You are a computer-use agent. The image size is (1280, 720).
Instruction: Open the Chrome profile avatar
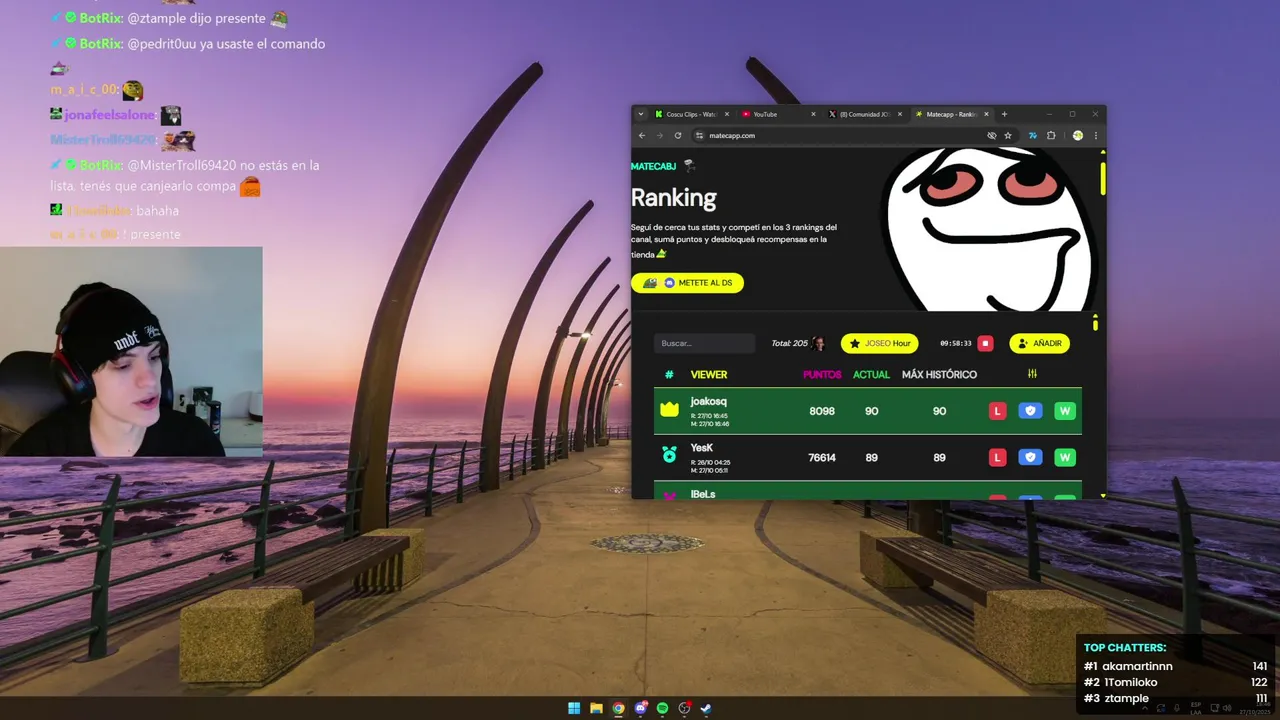pyautogui.click(x=1078, y=135)
